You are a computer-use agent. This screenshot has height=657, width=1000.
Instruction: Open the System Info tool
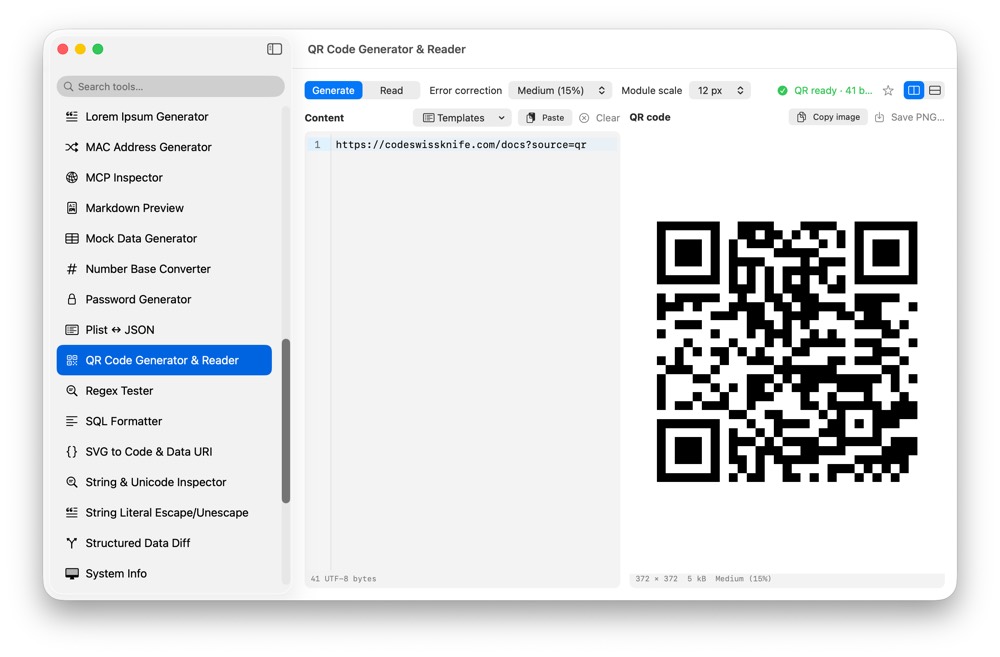tap(165, 573)
